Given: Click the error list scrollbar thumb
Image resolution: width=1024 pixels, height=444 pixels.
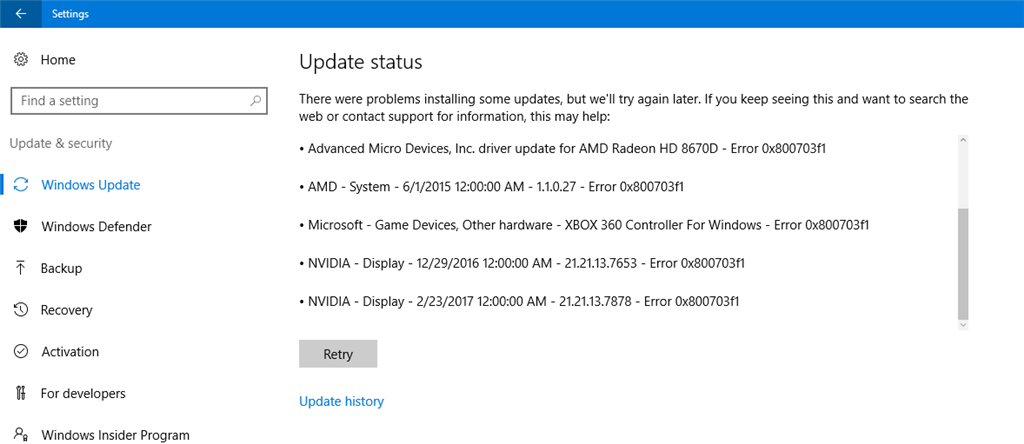Looking at the screenshot, I should 963,264.
